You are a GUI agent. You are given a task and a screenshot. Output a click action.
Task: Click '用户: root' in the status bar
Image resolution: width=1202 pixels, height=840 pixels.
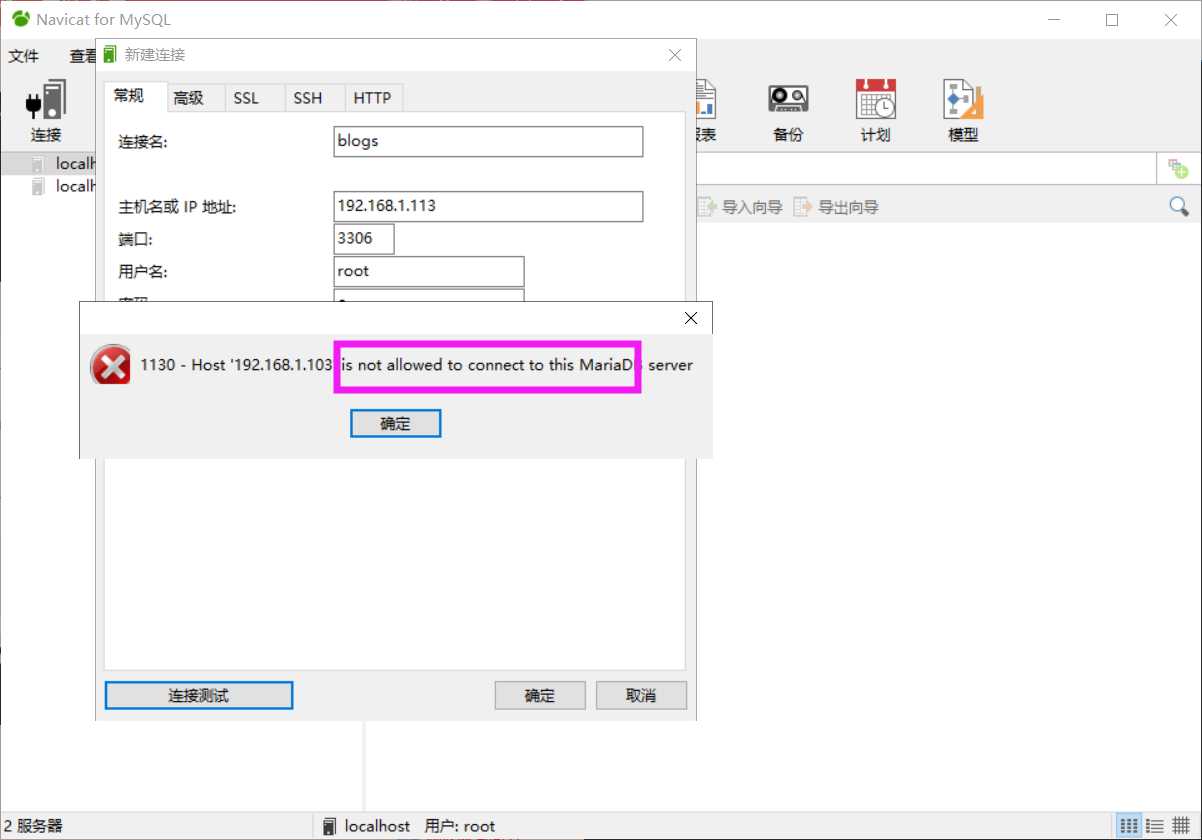pos(460,826)
